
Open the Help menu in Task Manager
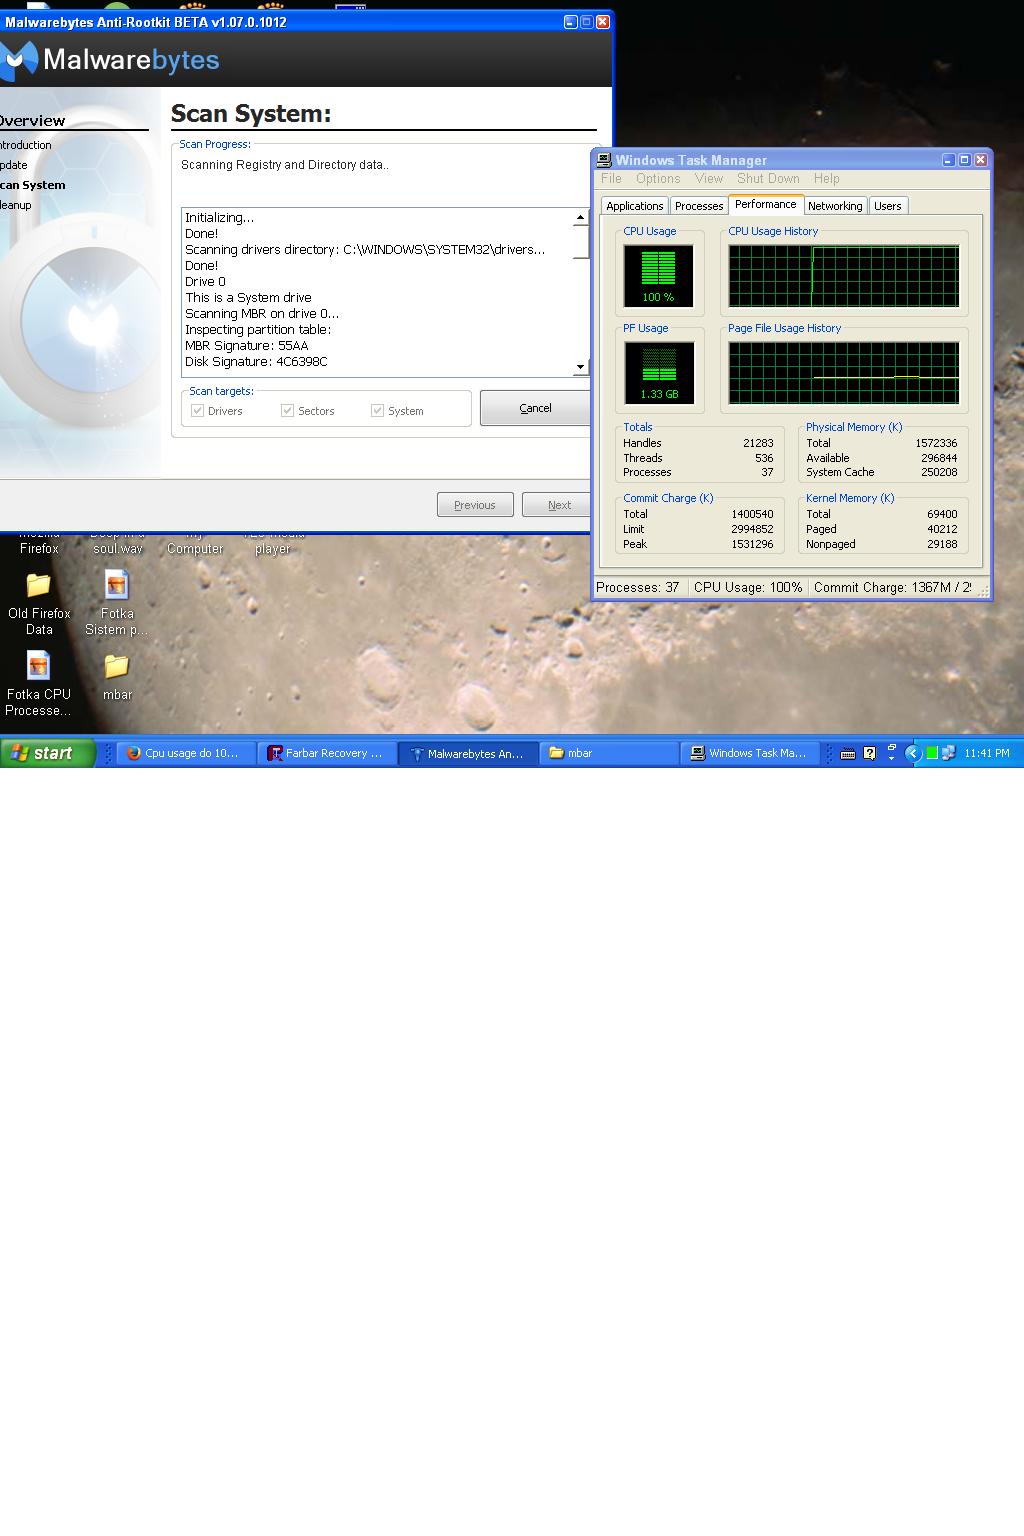[826, 179]
